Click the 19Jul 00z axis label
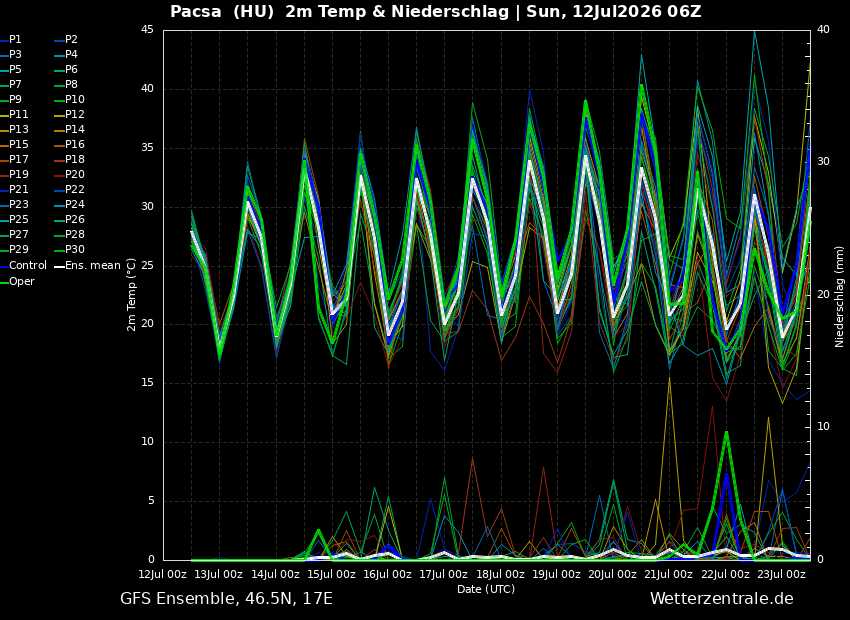This screenshot has height=620, width=850. click(557, 574)
